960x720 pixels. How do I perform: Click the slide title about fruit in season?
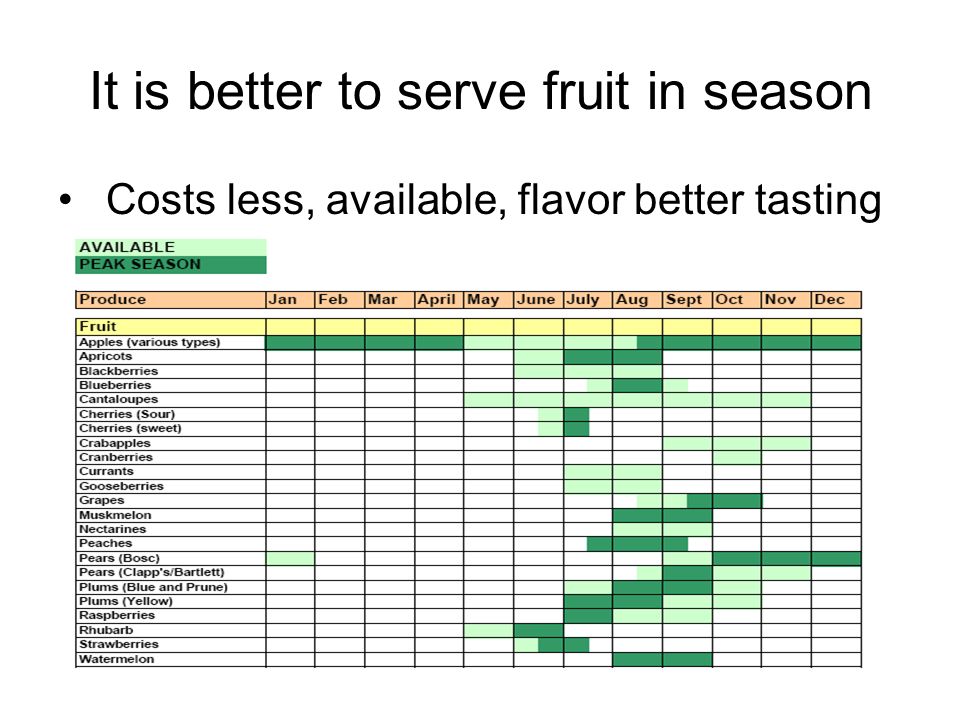tap(481, 92)
